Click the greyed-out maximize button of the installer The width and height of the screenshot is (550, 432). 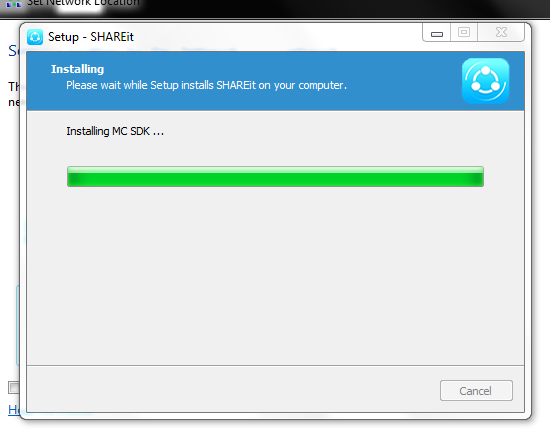click(x=464, y=33)
